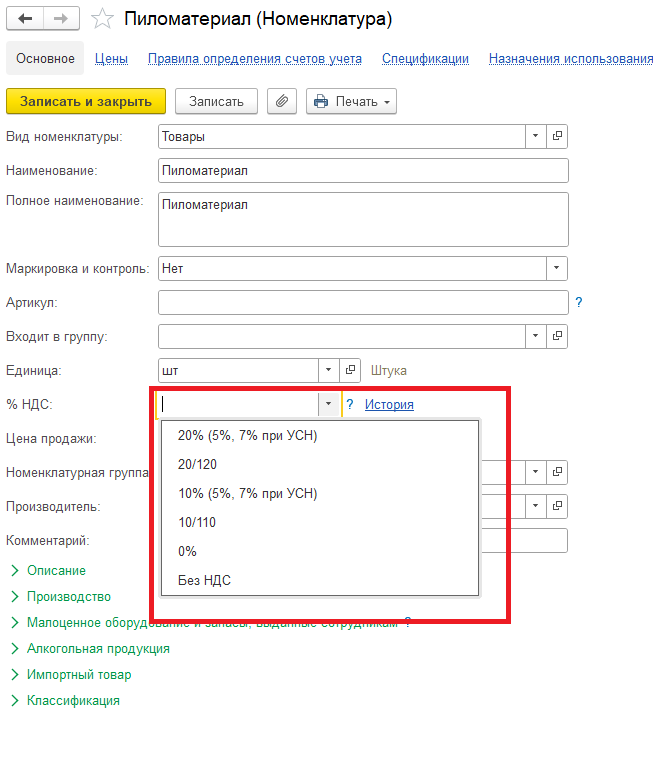Switch to the Цены tab
653x761 pixels.
tap(111, 58)
